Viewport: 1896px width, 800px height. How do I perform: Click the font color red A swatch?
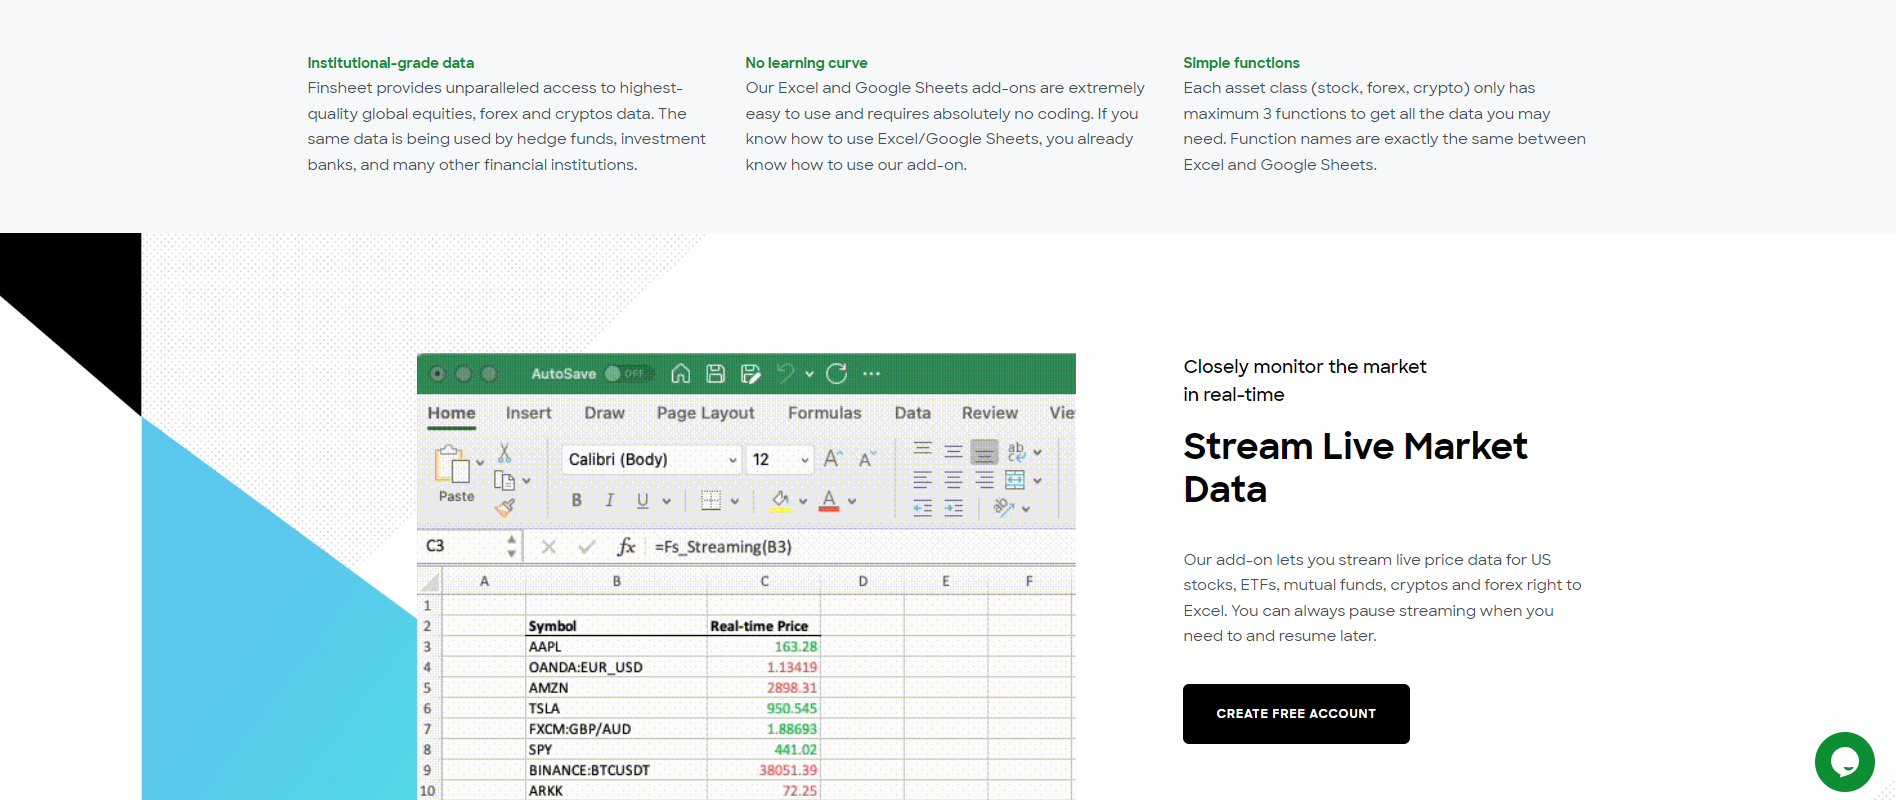click(829, 500)
